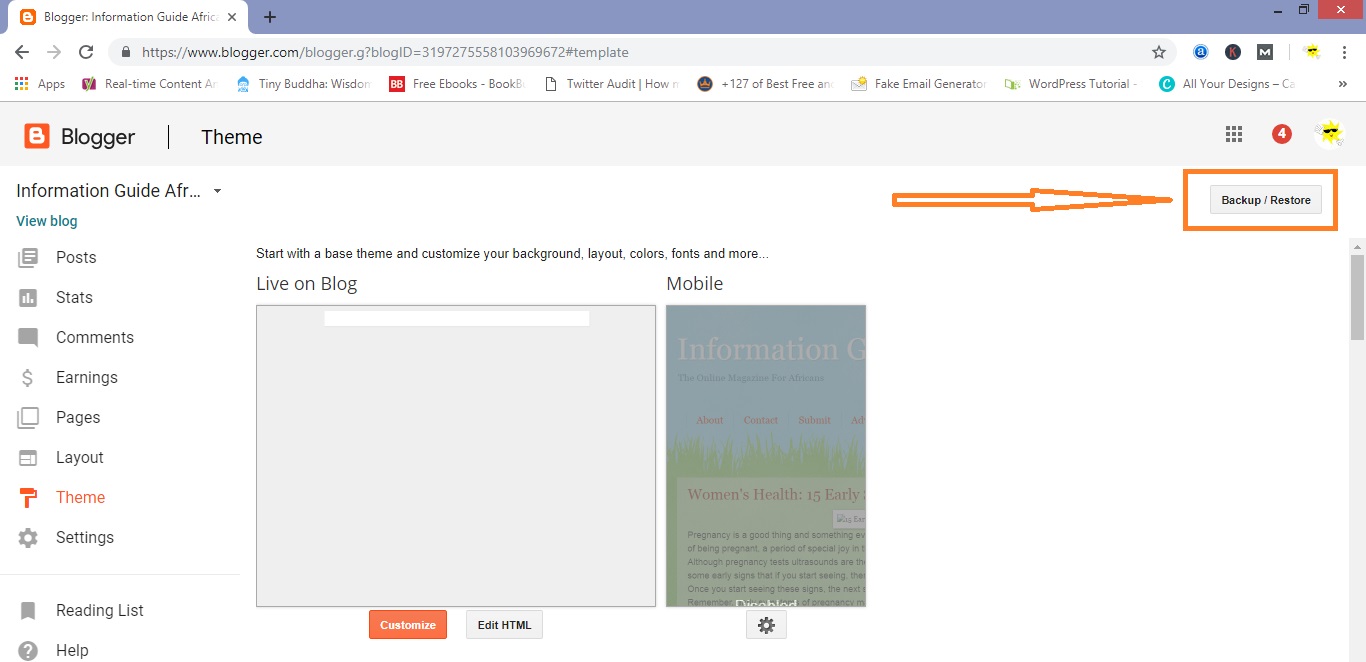Image resolution: width=1366 pixels, height=662 pixels.
Task: Open the Apps bookmarks shortcut
Action: point(40,84)
